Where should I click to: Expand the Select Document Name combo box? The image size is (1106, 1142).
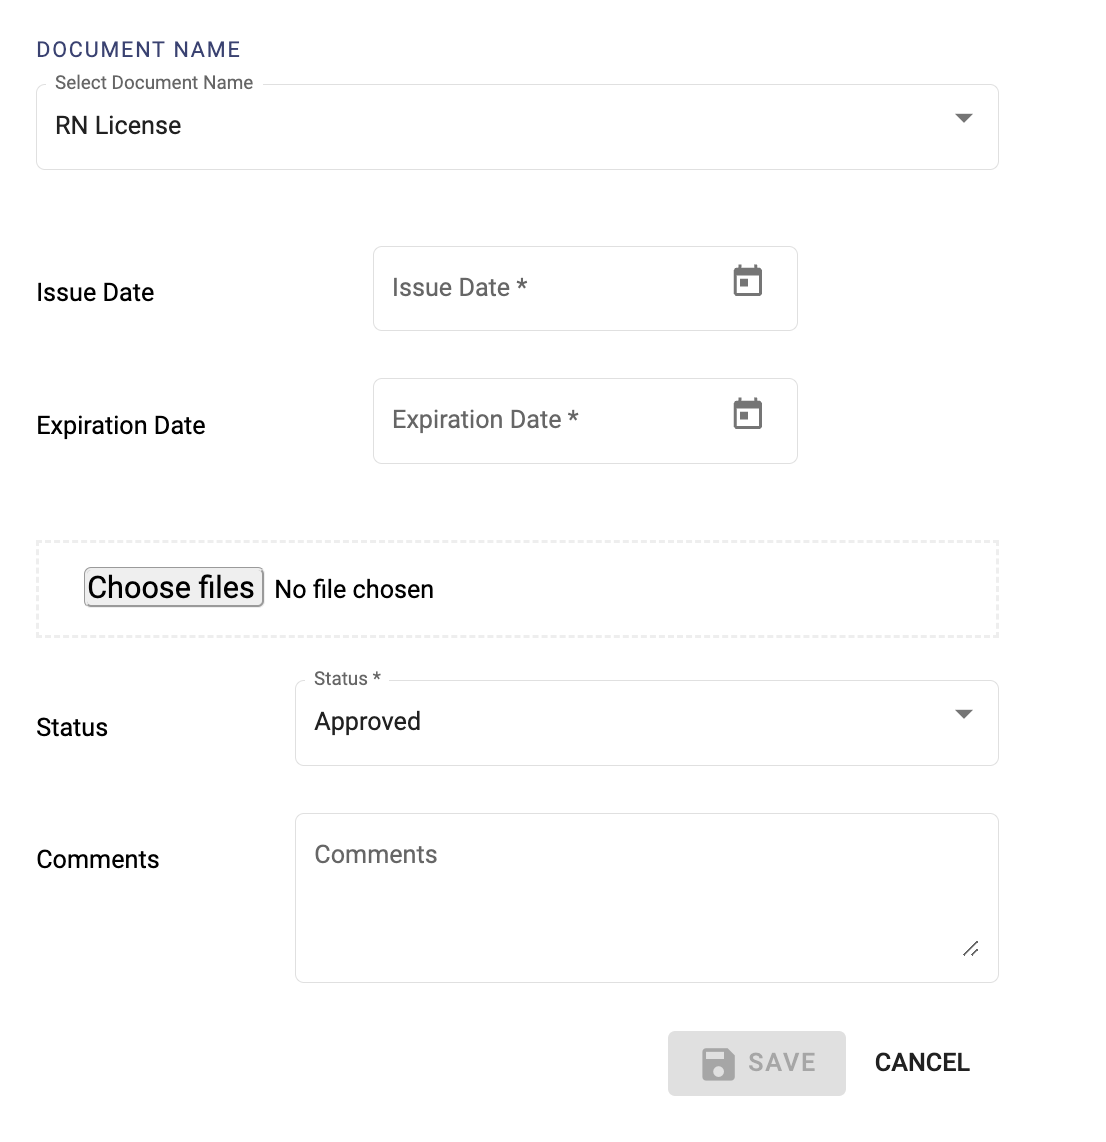(x=516, y=126)
